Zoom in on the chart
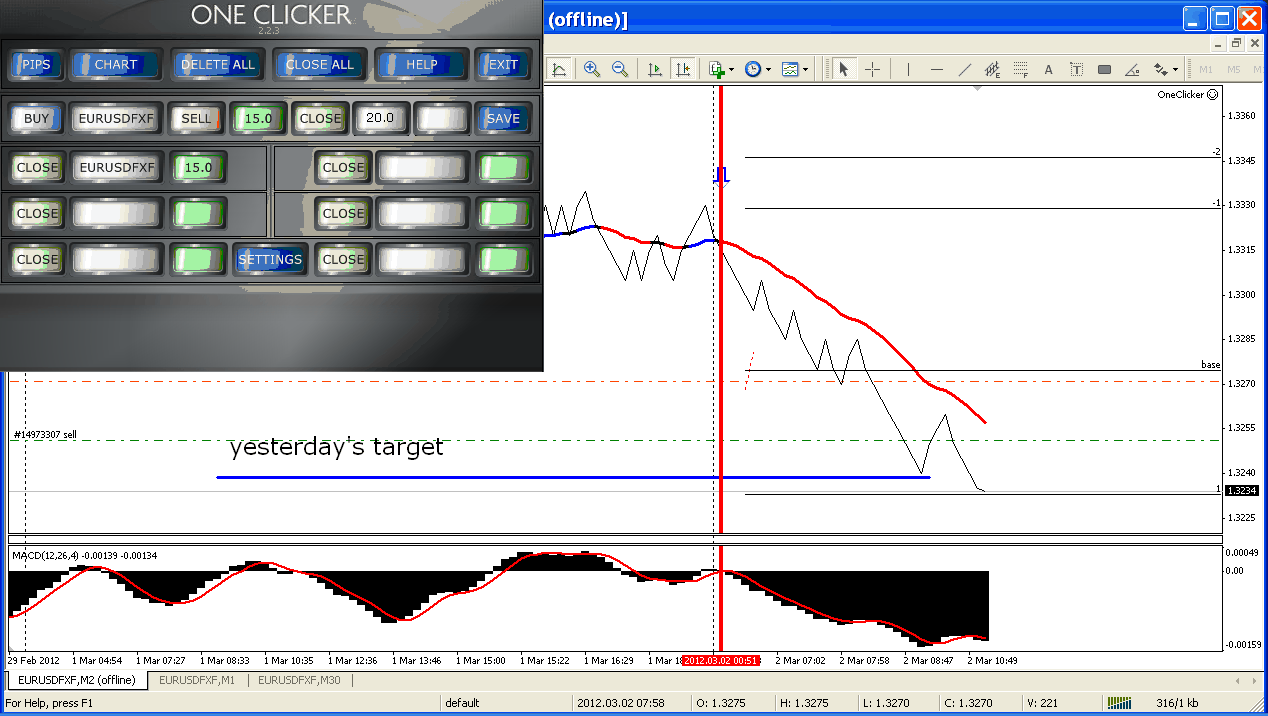Viewport: 1268px width, 716px height. pyautogui.click(x=592, y=69)
